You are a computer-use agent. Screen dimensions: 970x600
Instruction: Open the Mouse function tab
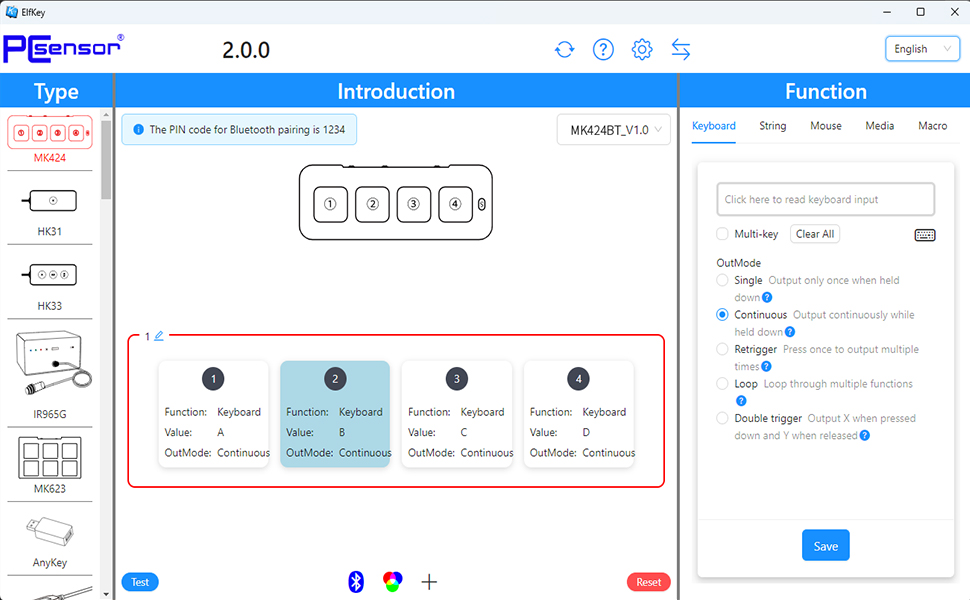point(825,126)
